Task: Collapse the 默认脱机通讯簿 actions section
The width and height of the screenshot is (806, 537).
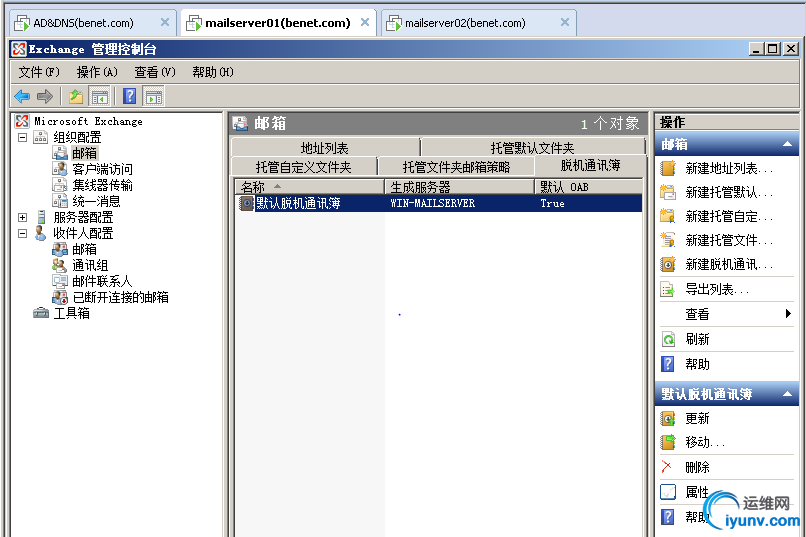Action: click(x=787, y=394)
